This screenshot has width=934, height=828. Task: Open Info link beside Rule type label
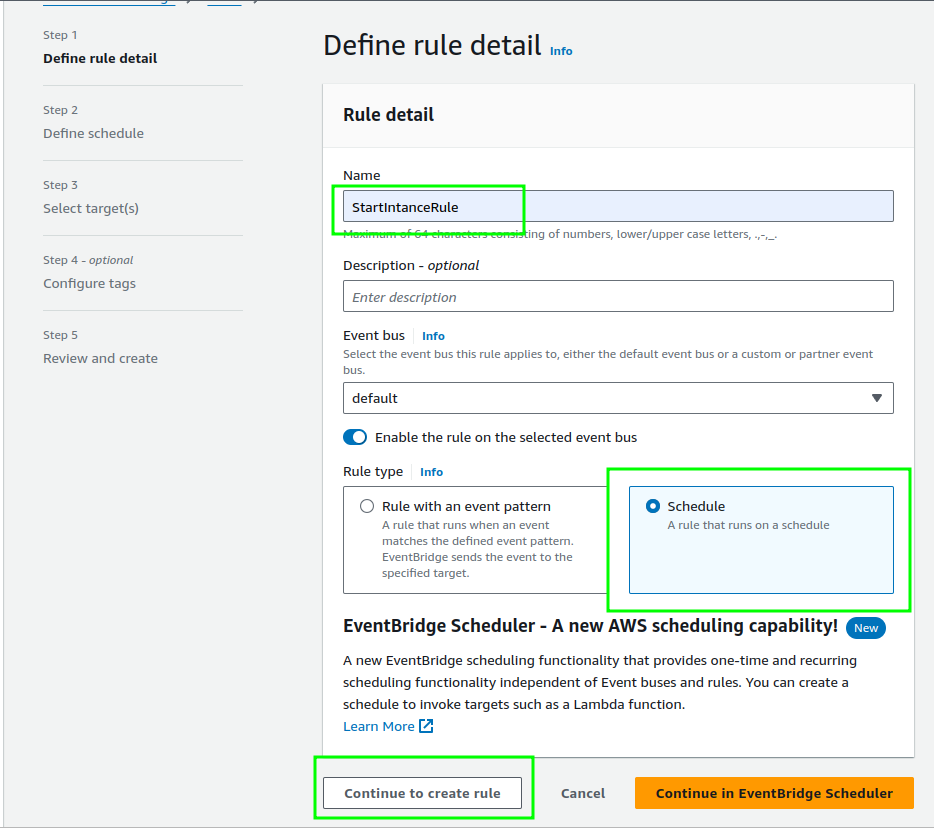click(x=431, y=472)
